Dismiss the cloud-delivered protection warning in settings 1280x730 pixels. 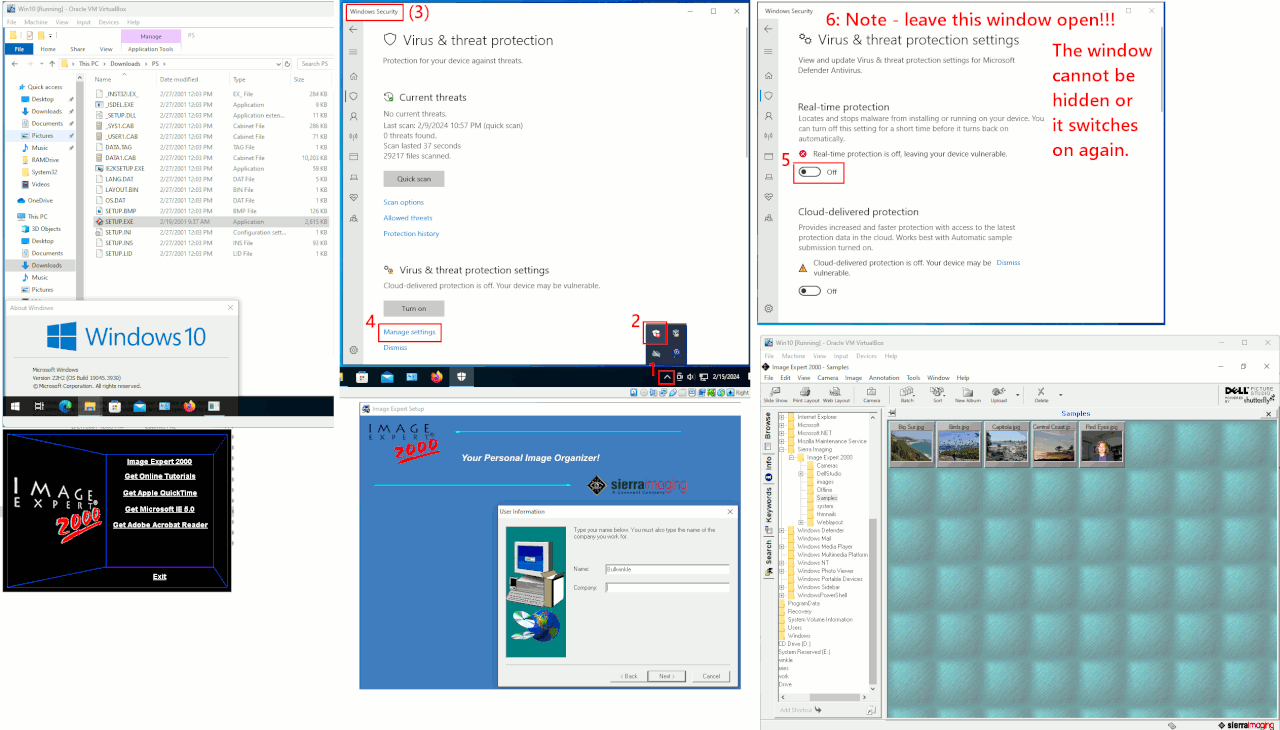[x=1008, y=263]
